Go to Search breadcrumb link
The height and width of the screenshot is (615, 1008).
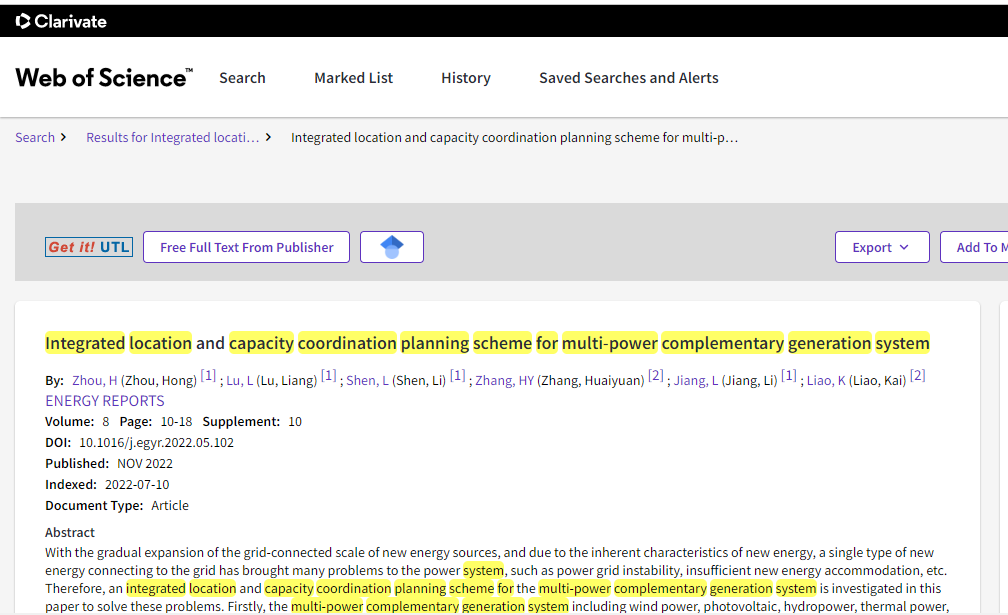tap(35, 138)
